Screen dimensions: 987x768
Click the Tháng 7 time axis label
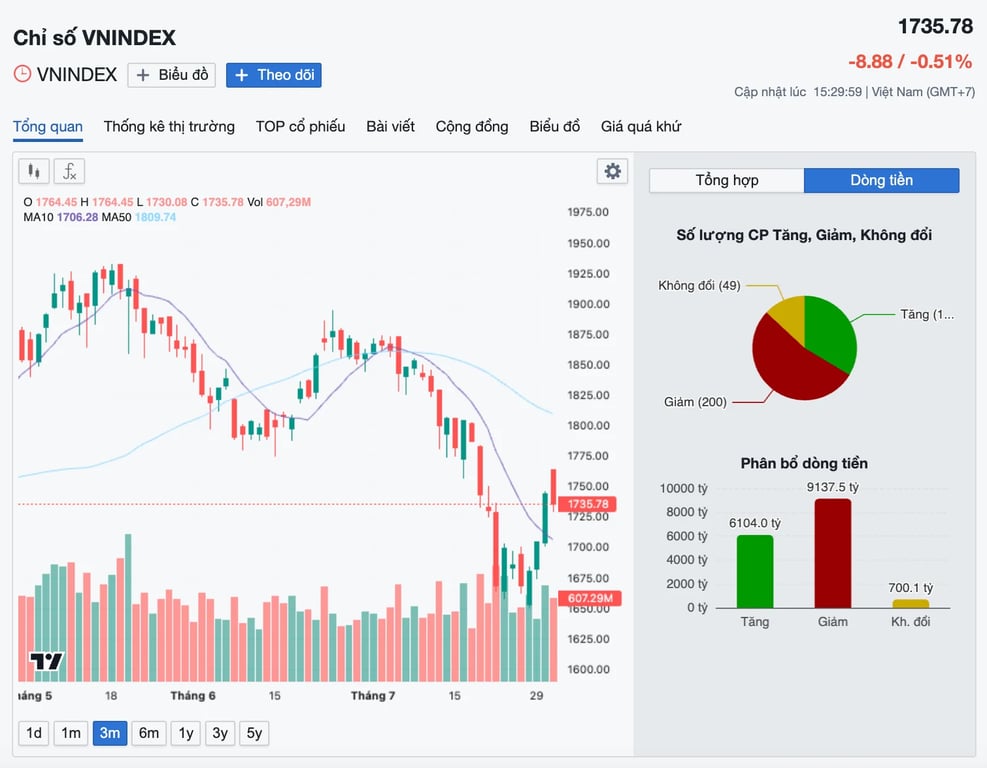[373, 696]
